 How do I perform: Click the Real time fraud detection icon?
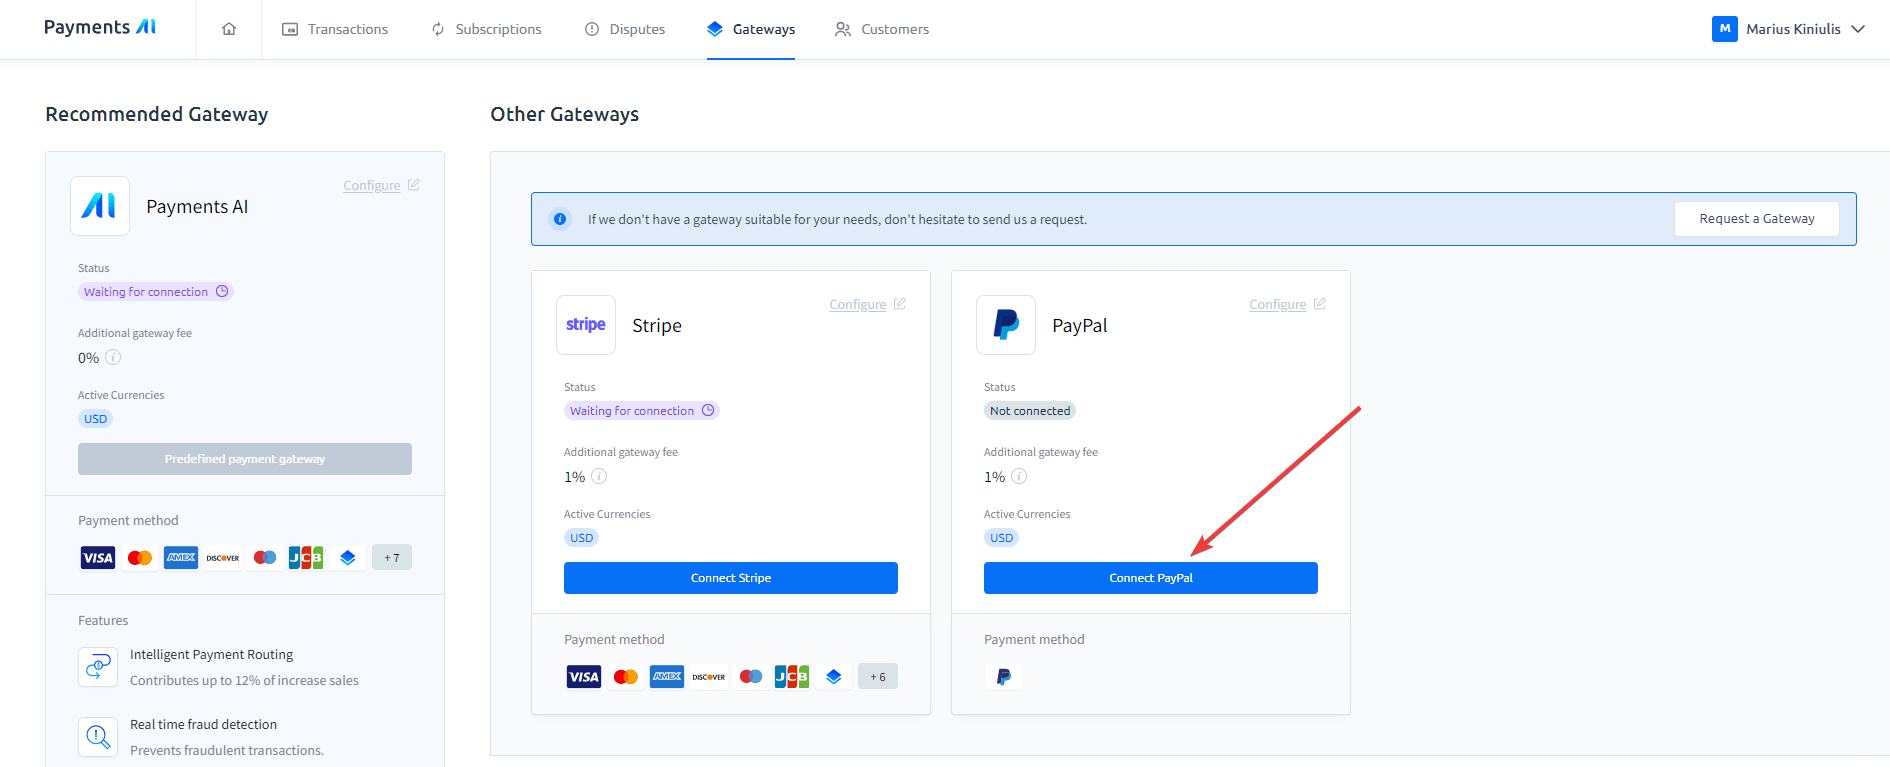[98, 737]
